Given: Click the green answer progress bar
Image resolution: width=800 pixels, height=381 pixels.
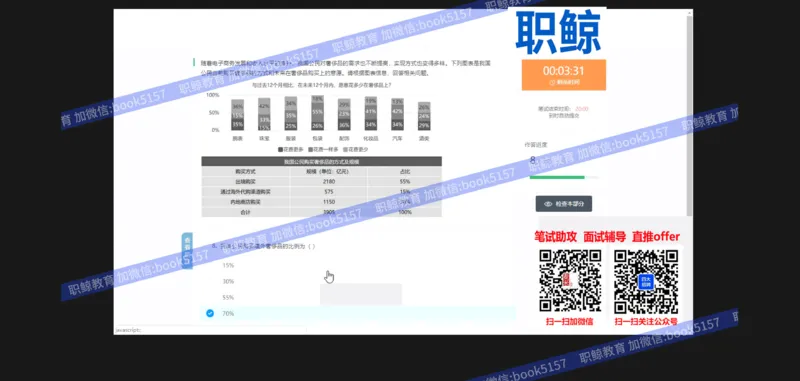Looking at the screenshot, I should coord(557,177).
